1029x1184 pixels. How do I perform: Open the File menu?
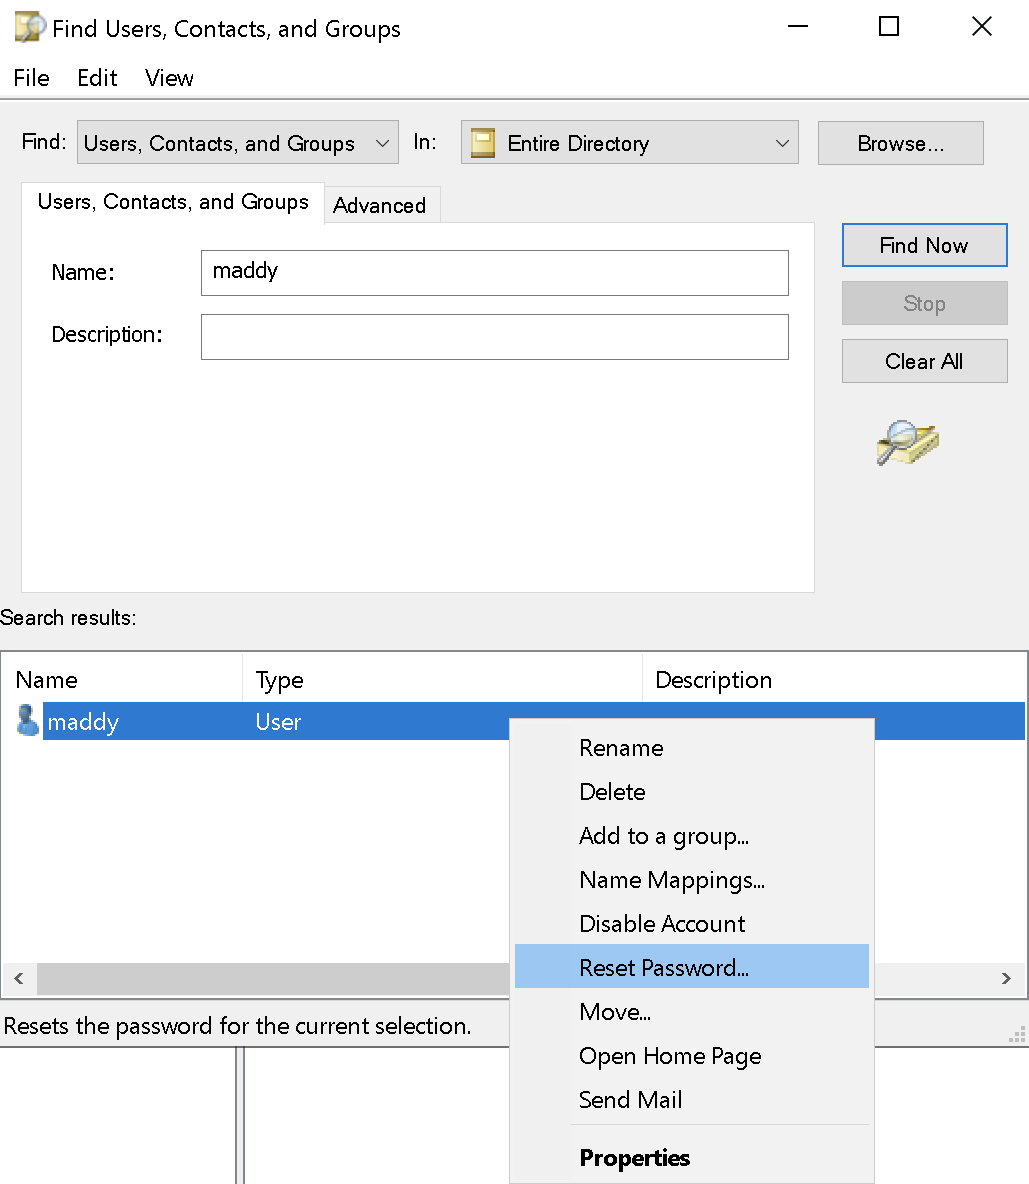tap(31, 78)
